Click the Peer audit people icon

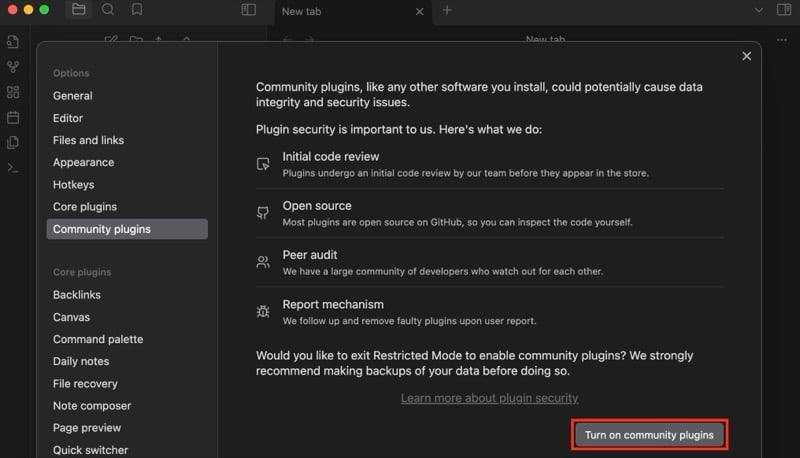click(x=263, y=262)
